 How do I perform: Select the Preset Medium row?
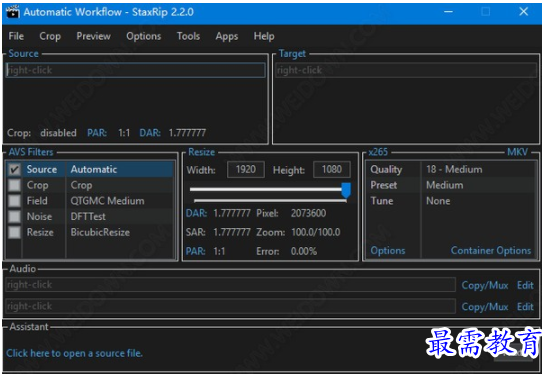click(451, 185)
